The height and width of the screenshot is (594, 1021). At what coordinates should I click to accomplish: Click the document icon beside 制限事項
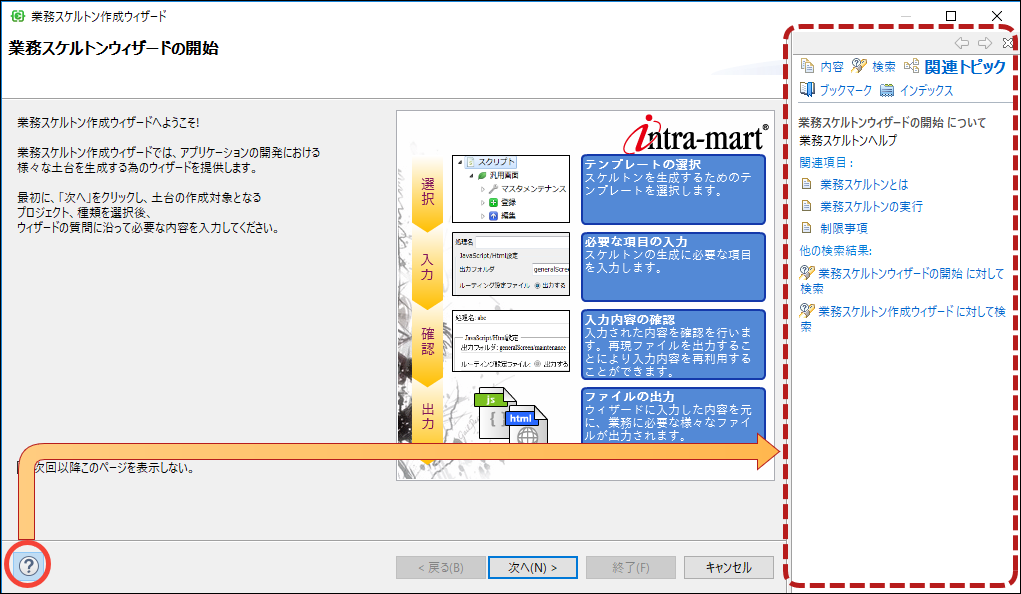[x=807, y=229]
